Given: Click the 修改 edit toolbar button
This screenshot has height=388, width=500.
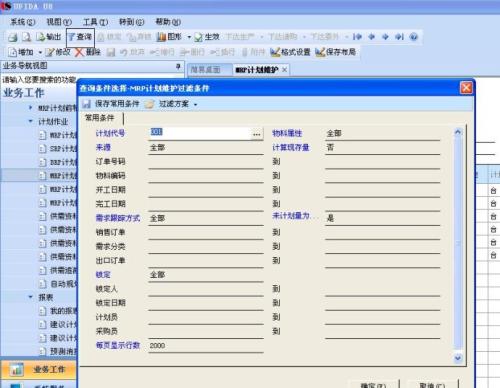Looking at the screenshot, I should pos(58,52).
